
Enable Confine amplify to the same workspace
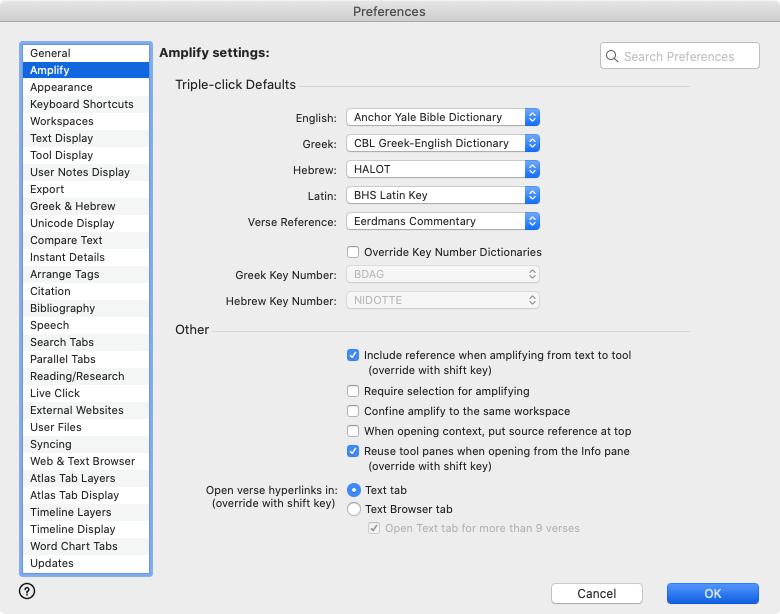click(353, 411)
